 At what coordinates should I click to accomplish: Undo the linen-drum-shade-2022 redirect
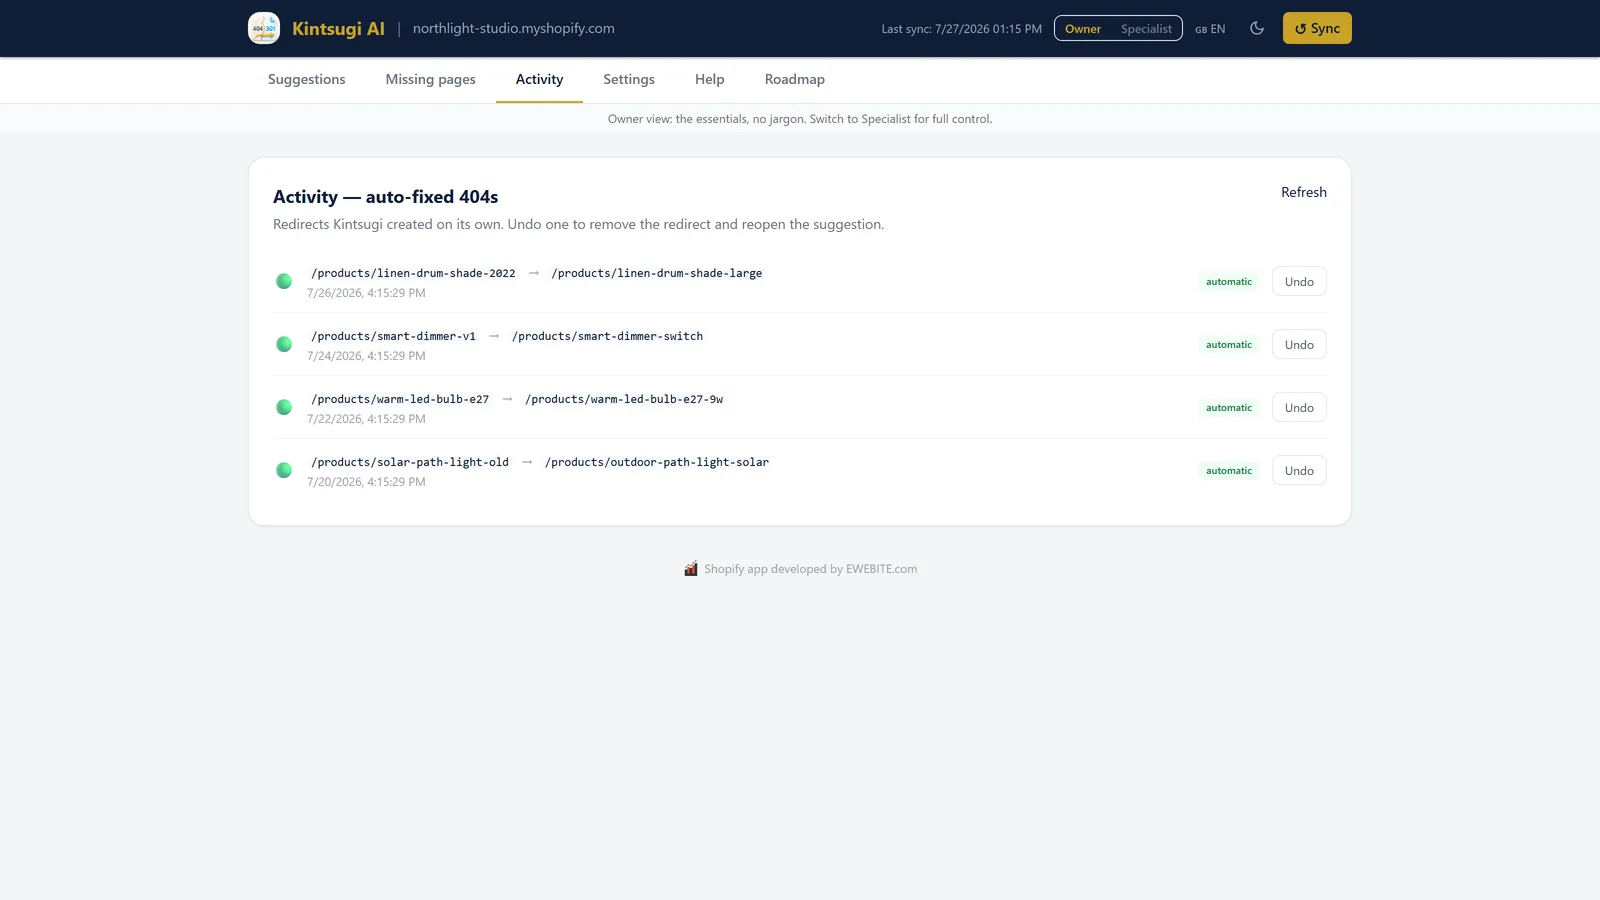point(1299,281)
